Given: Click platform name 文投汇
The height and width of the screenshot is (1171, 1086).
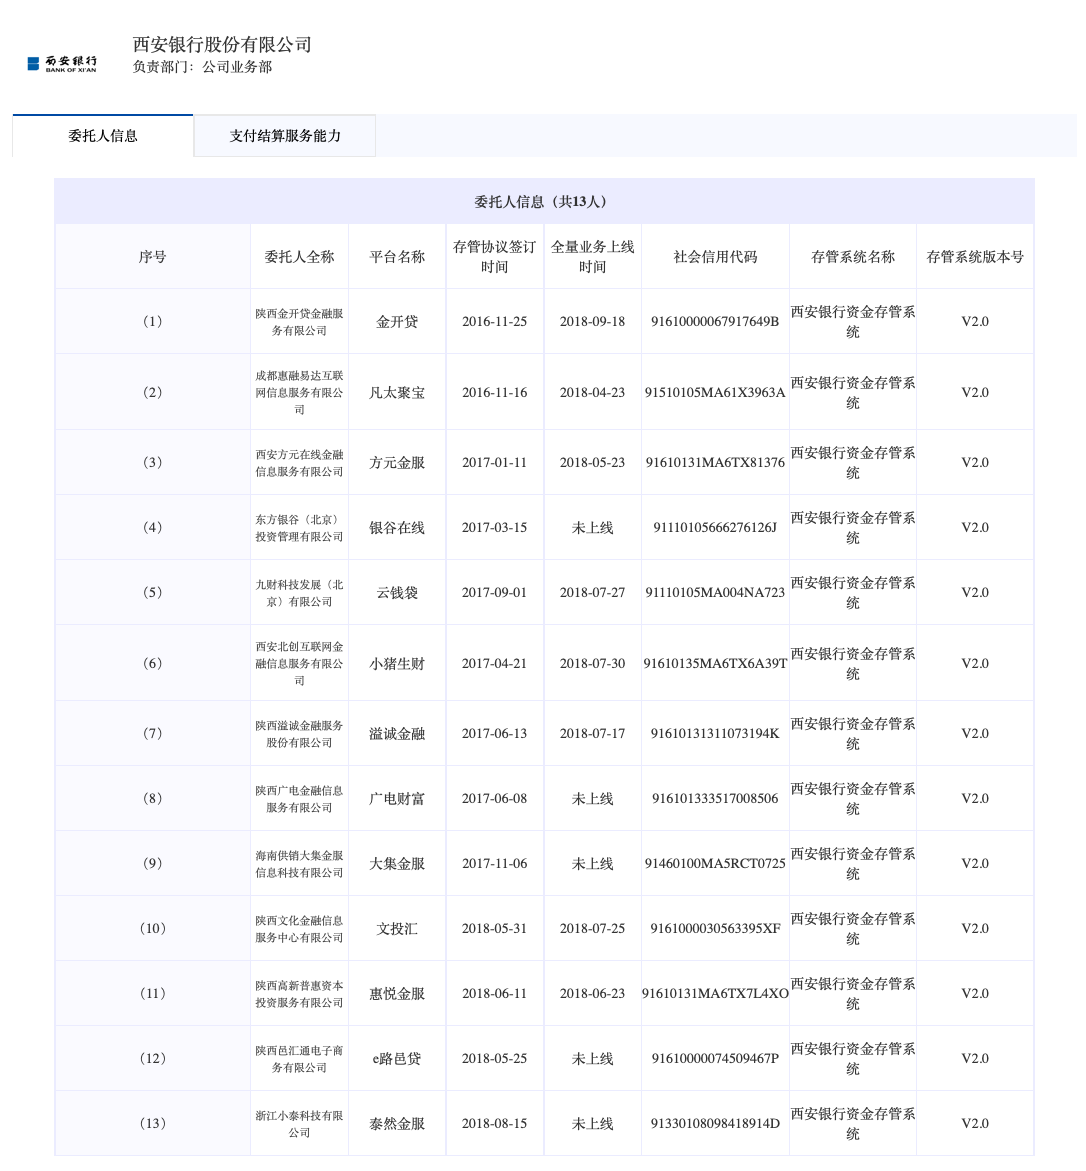Looking at the screenshot, I should tap(397, 929).
